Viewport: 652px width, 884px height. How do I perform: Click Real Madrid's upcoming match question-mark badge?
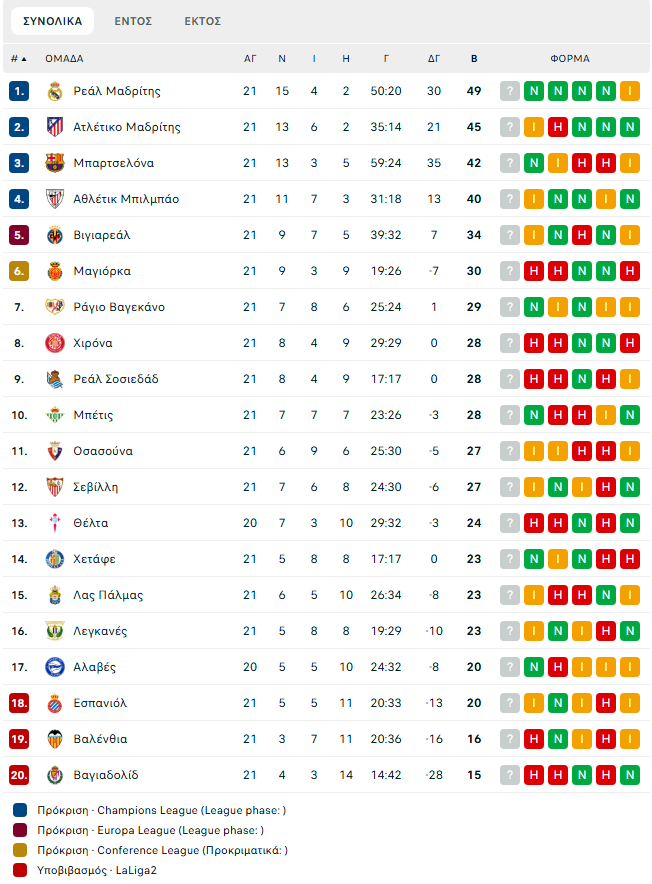click(510, 91)
